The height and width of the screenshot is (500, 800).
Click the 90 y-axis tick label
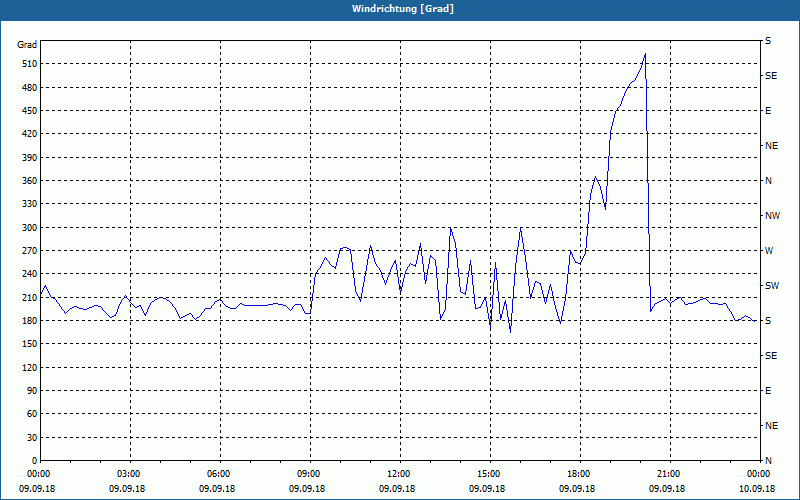[31, 391]
